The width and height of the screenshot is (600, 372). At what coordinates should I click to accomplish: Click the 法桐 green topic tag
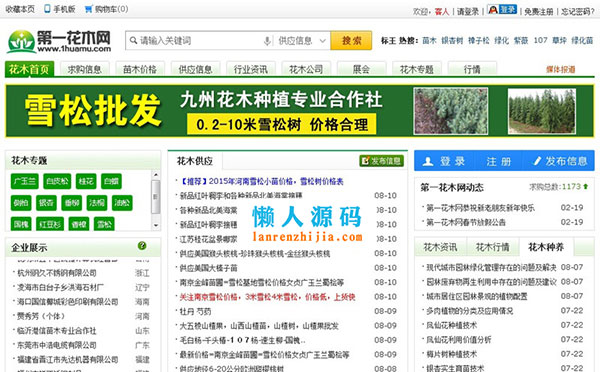pyautogui.click(x=97, y=203)
